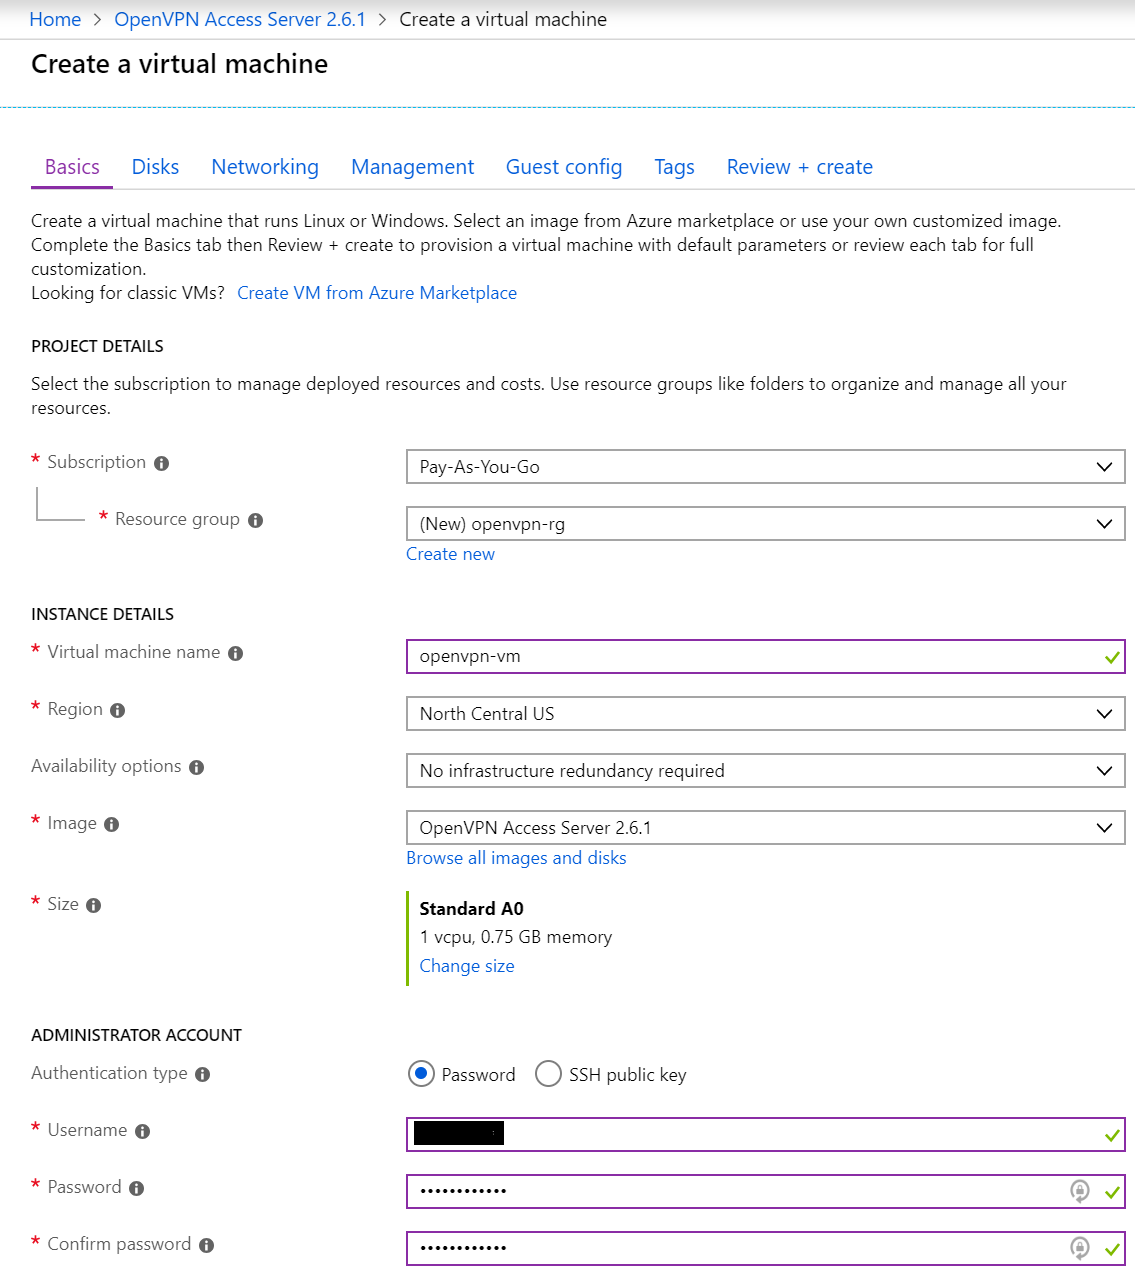The height and width of the screenshot is (1275, 1135).
Task: Switch to the Disks tab
Action: tap(155, 167)
